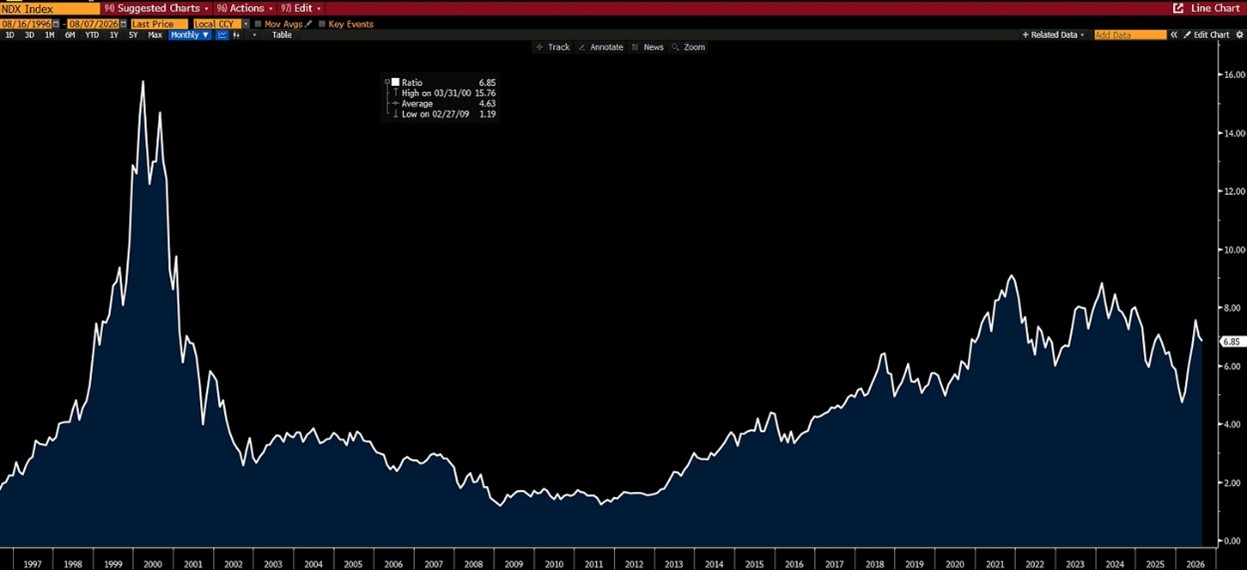Click the 2000 x-axis year label
Screen dimensions: 1247x570
click(153, 564)
